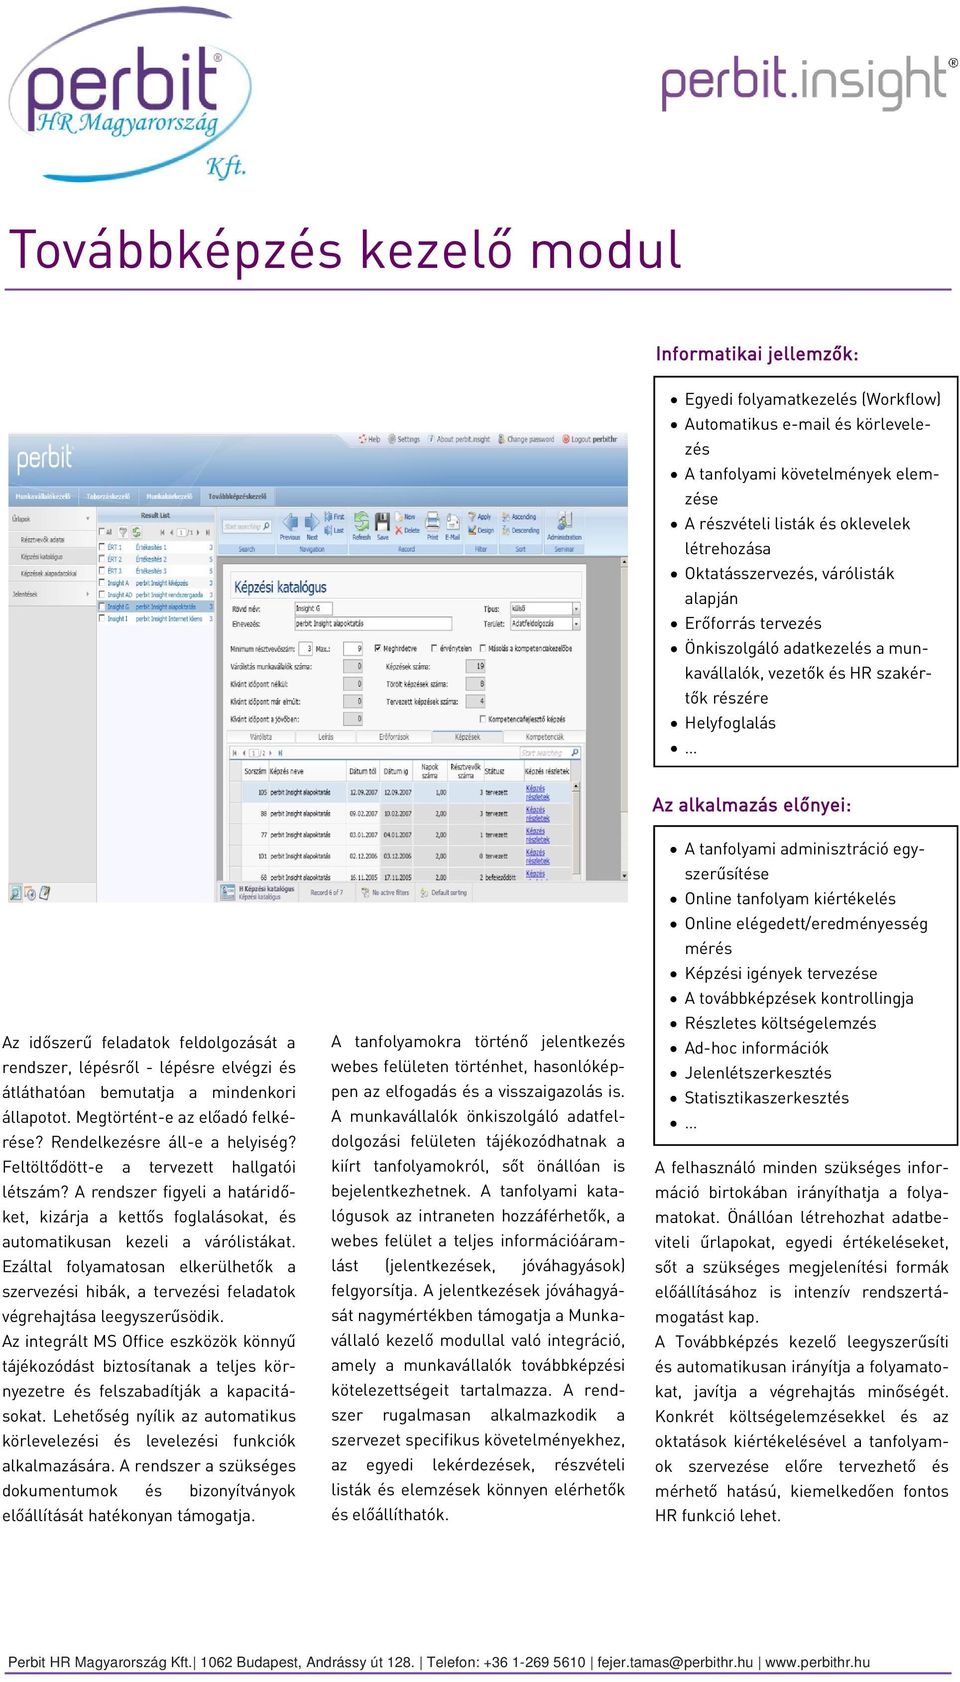This screenshot has width=960, height=1682.
Task: Click the Print icon
Action: [433, 521]
